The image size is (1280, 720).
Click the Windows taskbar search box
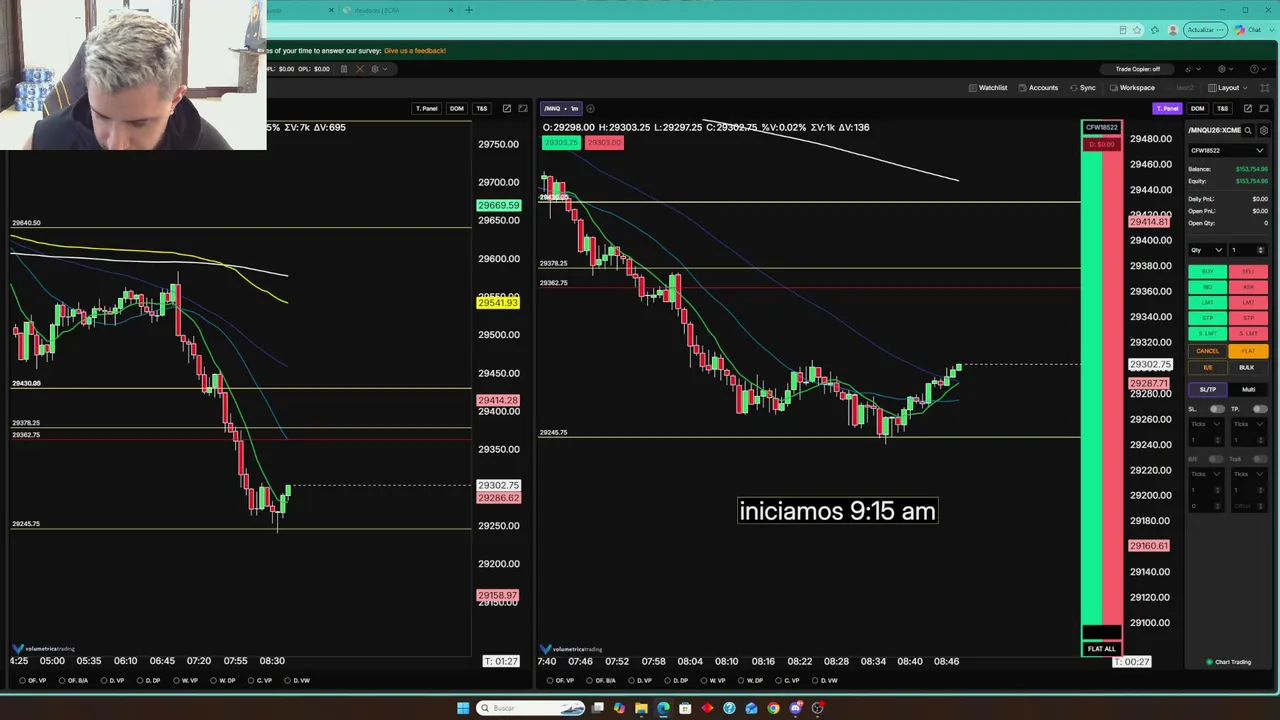click(532, 708)
